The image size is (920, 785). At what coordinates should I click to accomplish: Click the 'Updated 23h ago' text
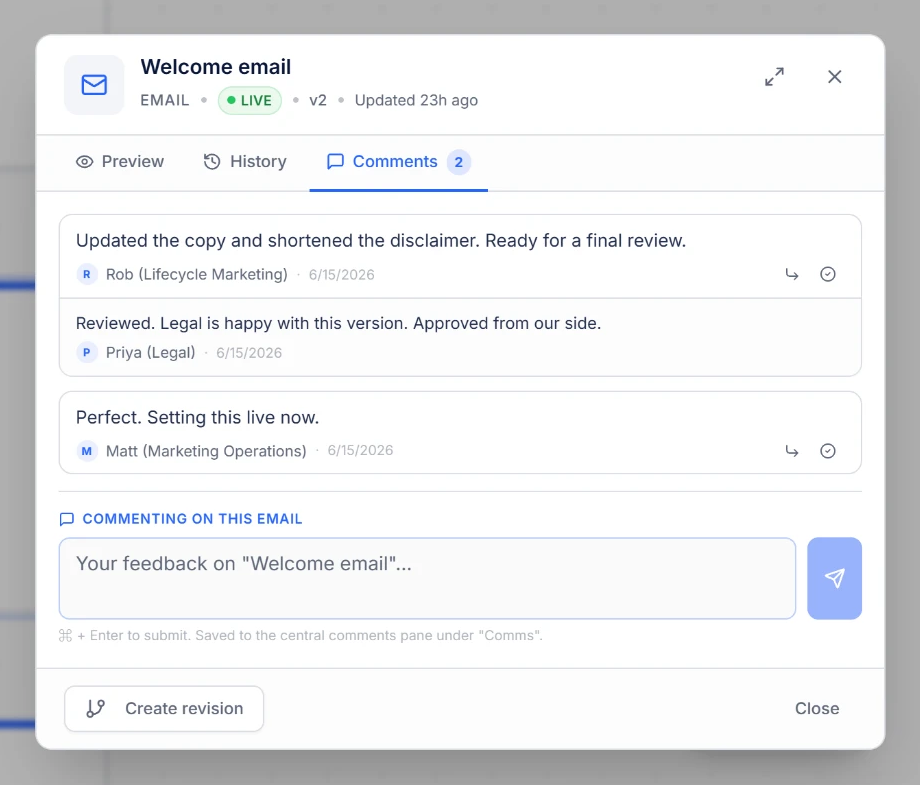tap(416, 100)
